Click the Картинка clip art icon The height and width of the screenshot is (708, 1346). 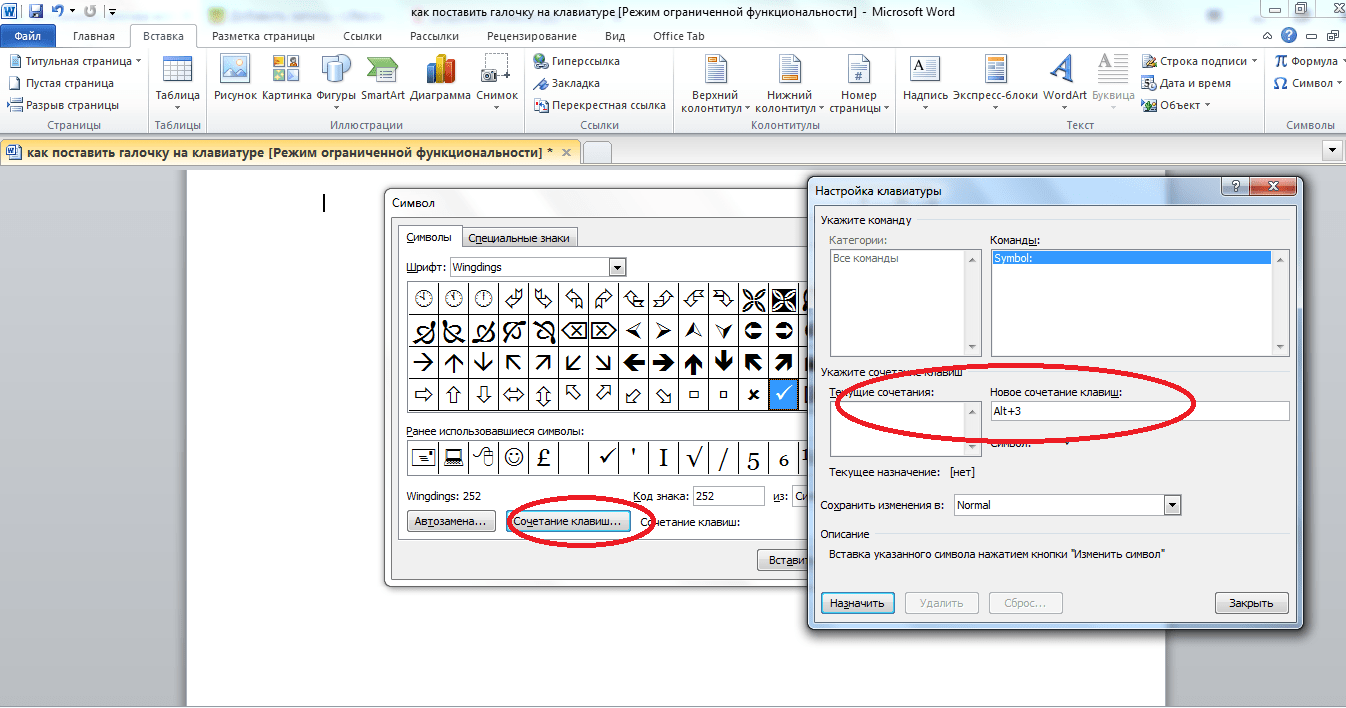[287, 78]
